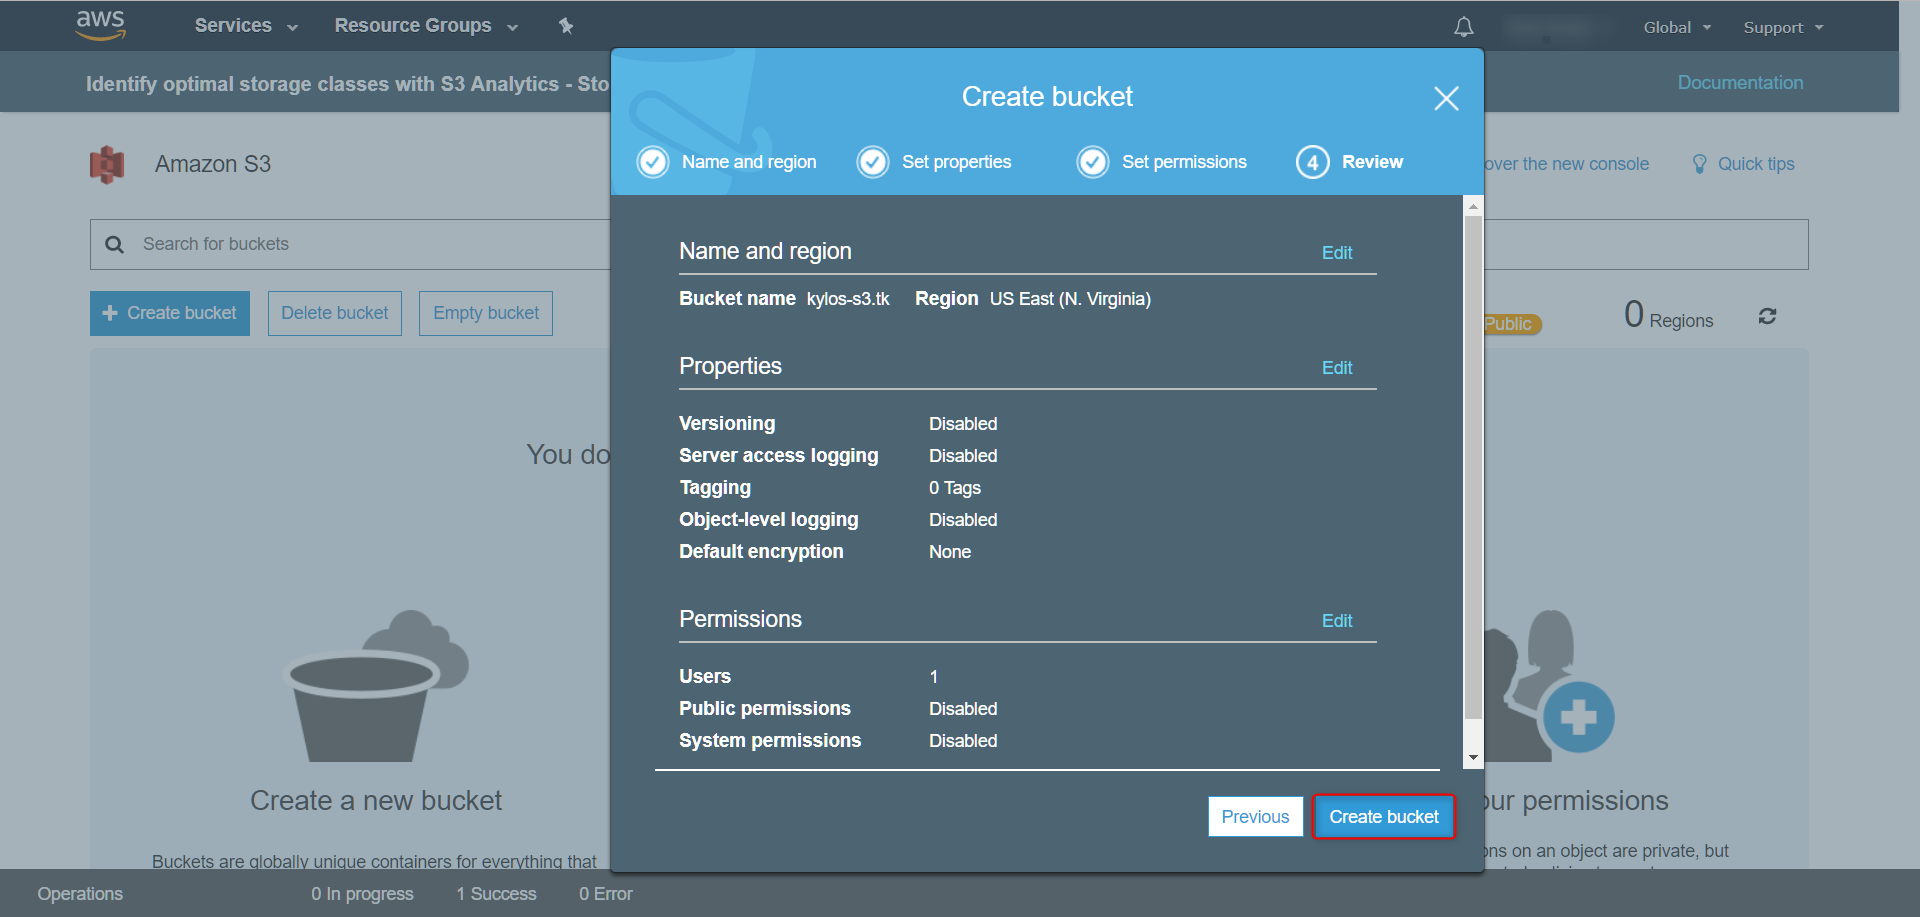Click '0 In progress' in status bar
The width and height of the screenshot is (1920, 917).
coord(362,894)
